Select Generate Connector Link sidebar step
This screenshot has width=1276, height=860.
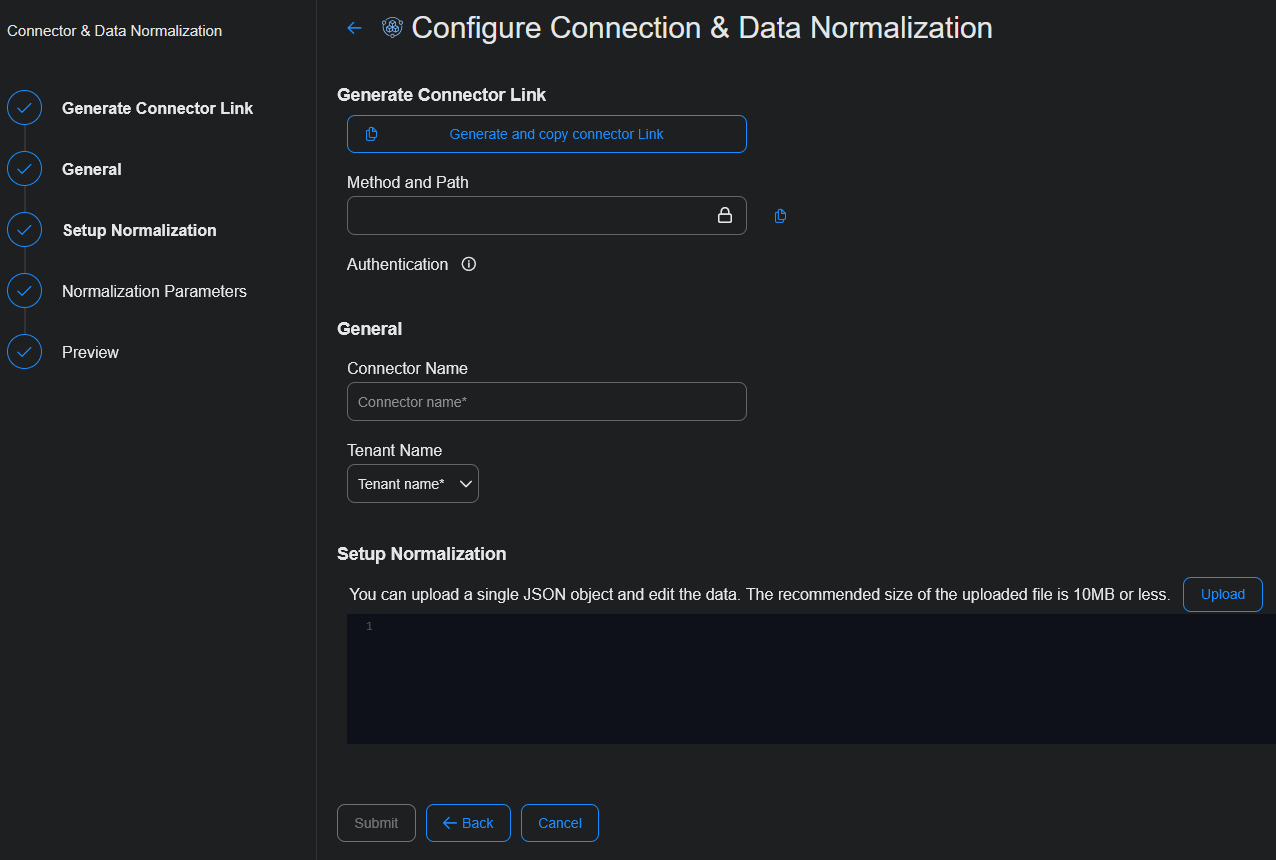pyautogui.click(x=157, y=108)
